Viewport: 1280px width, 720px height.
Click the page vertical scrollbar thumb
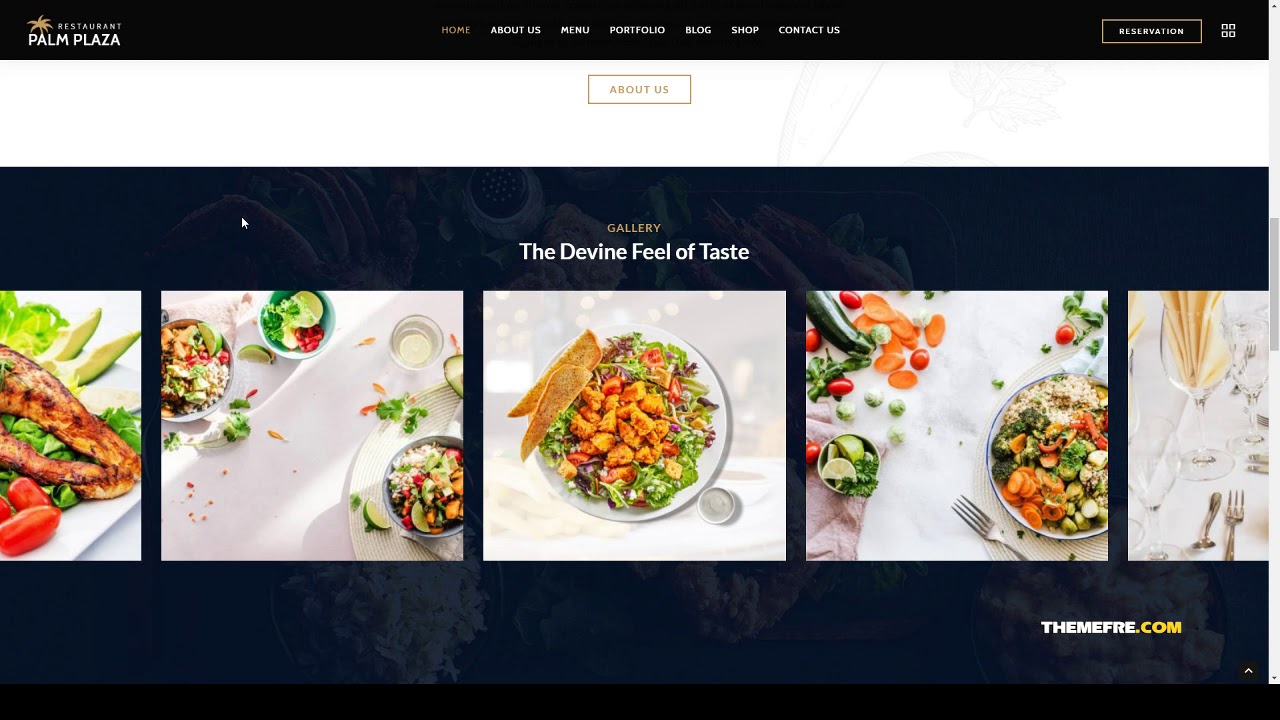pos(1274,284)
